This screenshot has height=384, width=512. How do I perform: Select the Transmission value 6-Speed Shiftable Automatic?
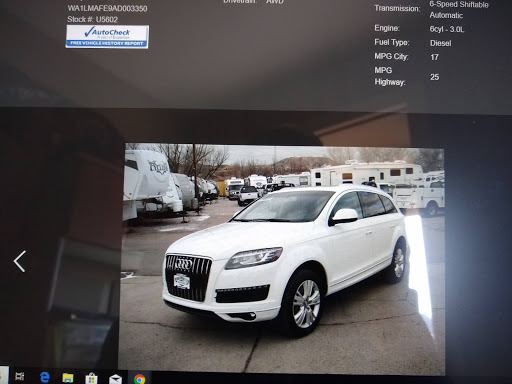click(x=459, y=10)
